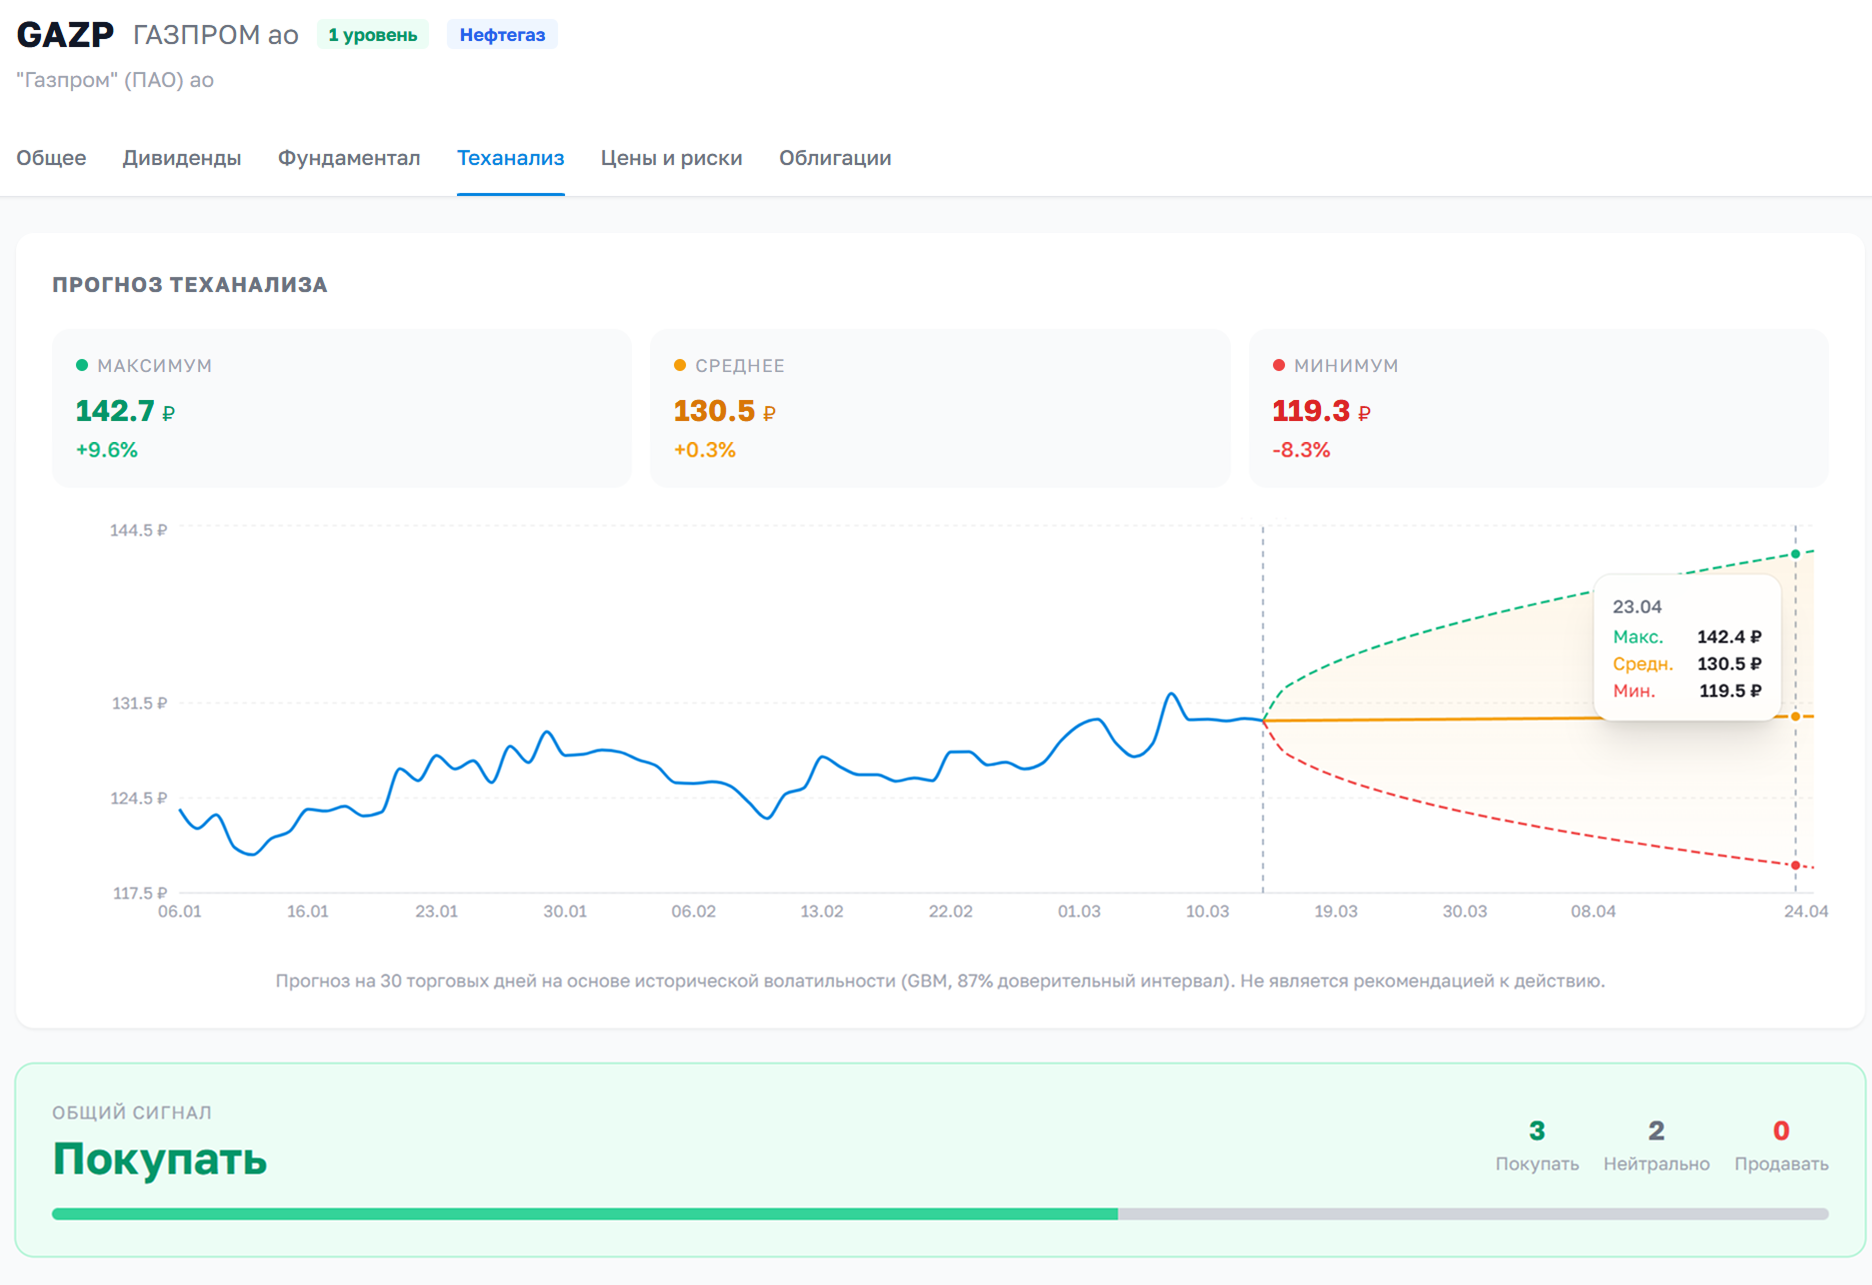Click the red min forecast endpoint on chart
The width and height of the screenshot is (1872, 1285).
[1795, 865]
